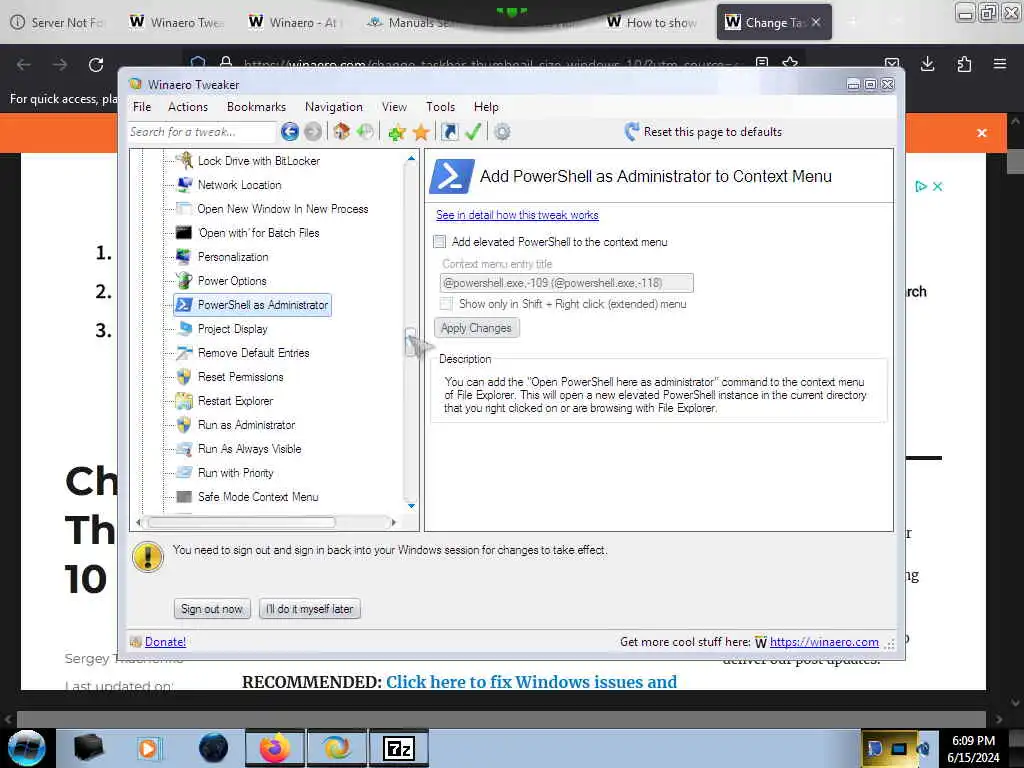Image resolution: width=1024 pixels, height=768 pixels.
Task: Select Restart Explorer tree item
Action: 235,401
